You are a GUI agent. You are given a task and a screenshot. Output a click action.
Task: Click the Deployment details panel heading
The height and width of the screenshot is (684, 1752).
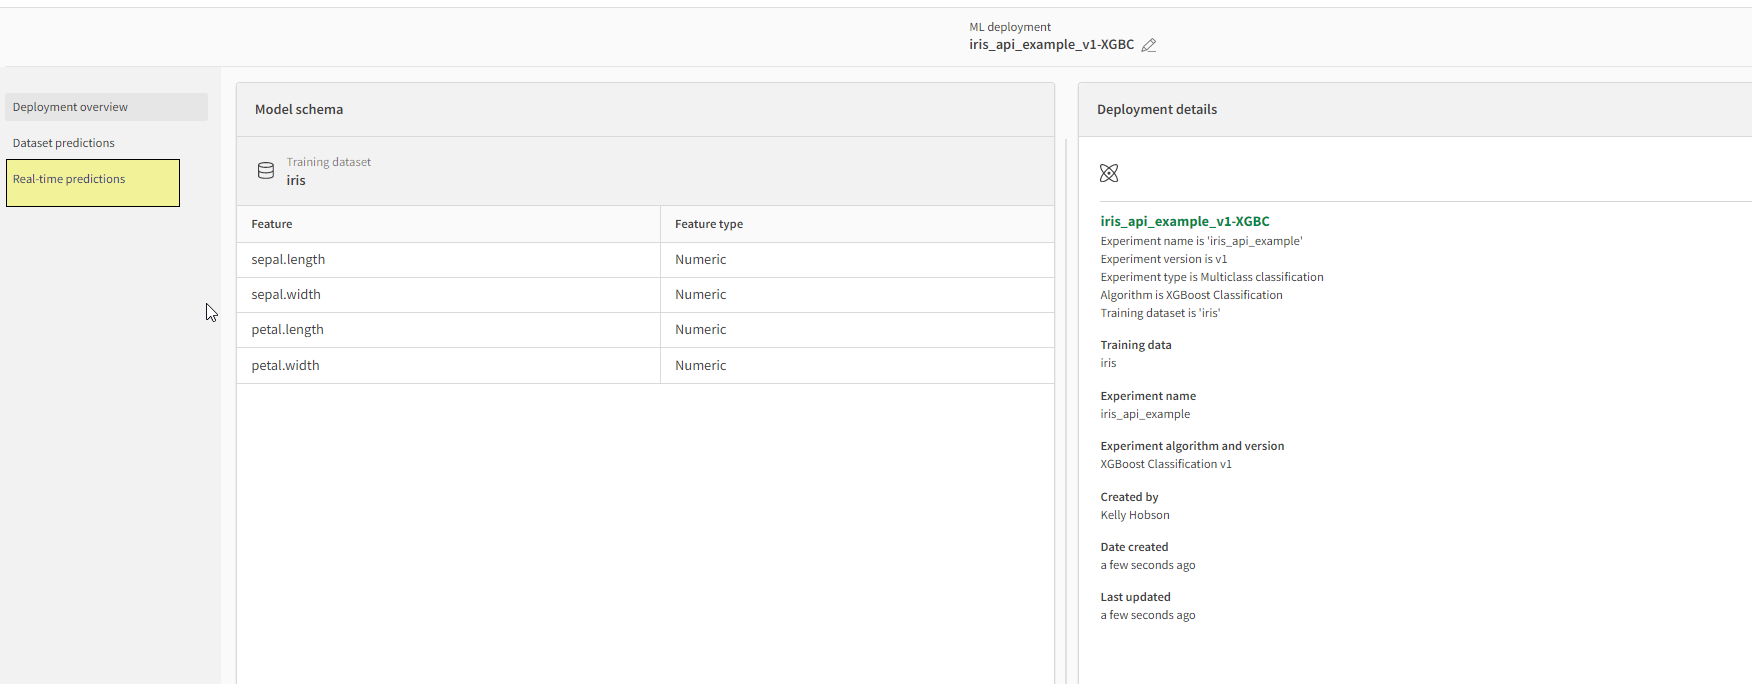point(1157,110)
